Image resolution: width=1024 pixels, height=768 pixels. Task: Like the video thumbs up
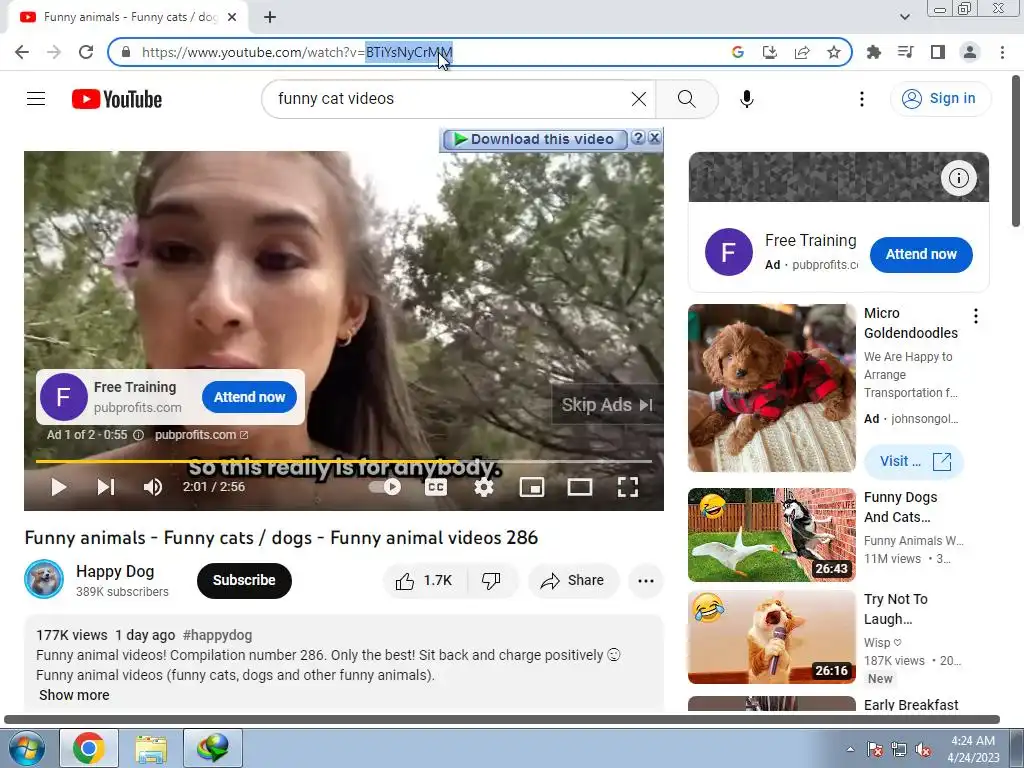424,581
